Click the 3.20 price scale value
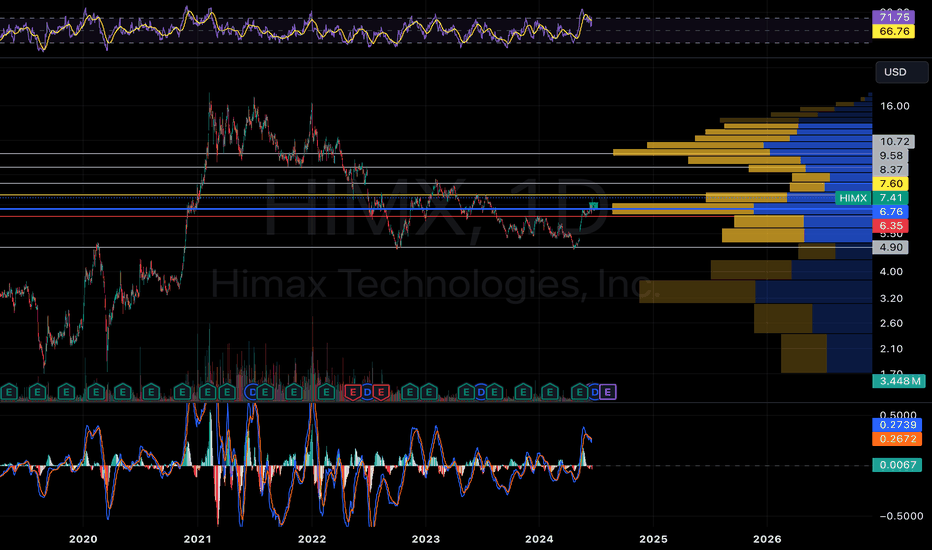932x550 pixels. point(891,298)
